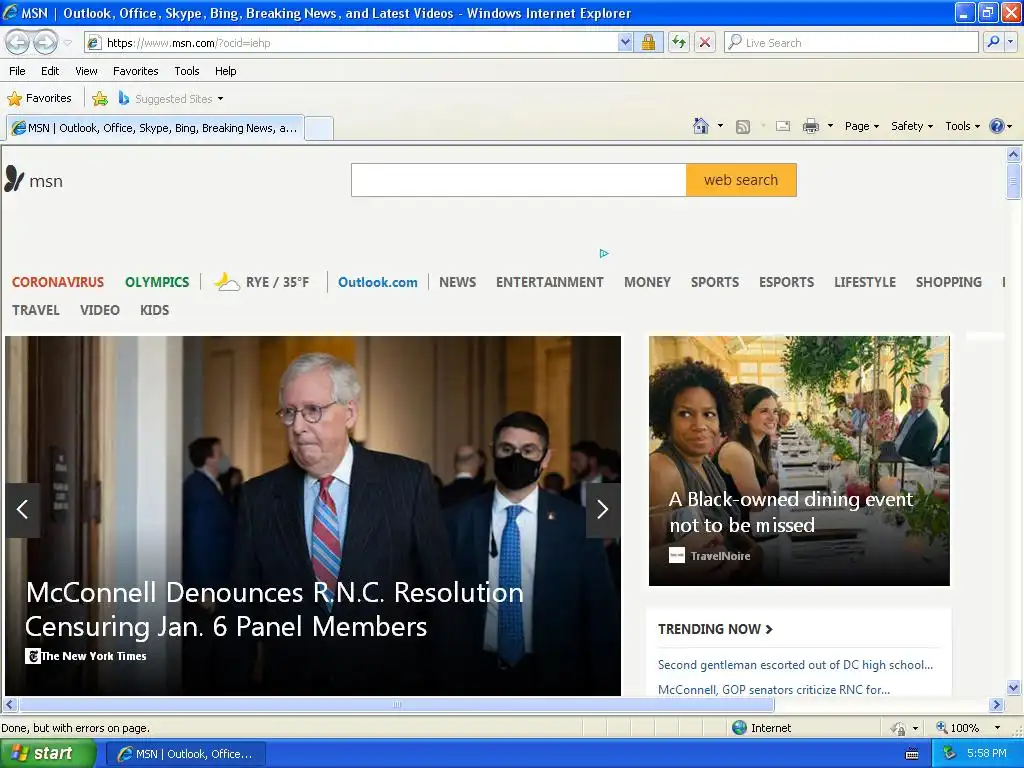1024x768 pixels.
Task: Open McConnell Denounces R.N.C. Resolution headline
Action: [x=274, y=609]
